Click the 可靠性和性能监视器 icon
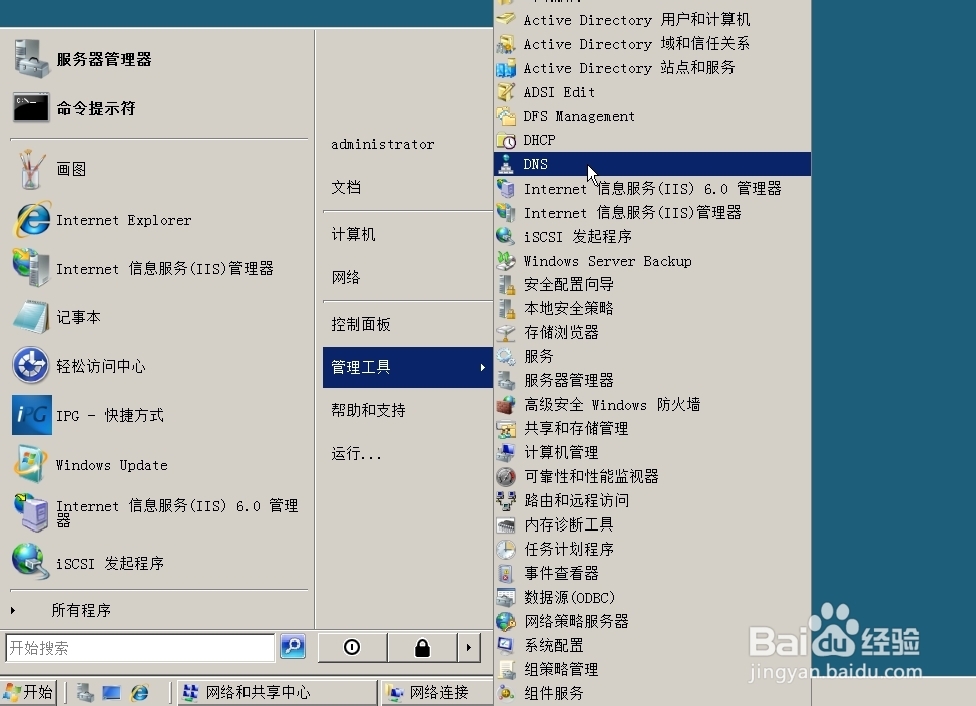This screenshot has height=706, width=976. [506, 477]
